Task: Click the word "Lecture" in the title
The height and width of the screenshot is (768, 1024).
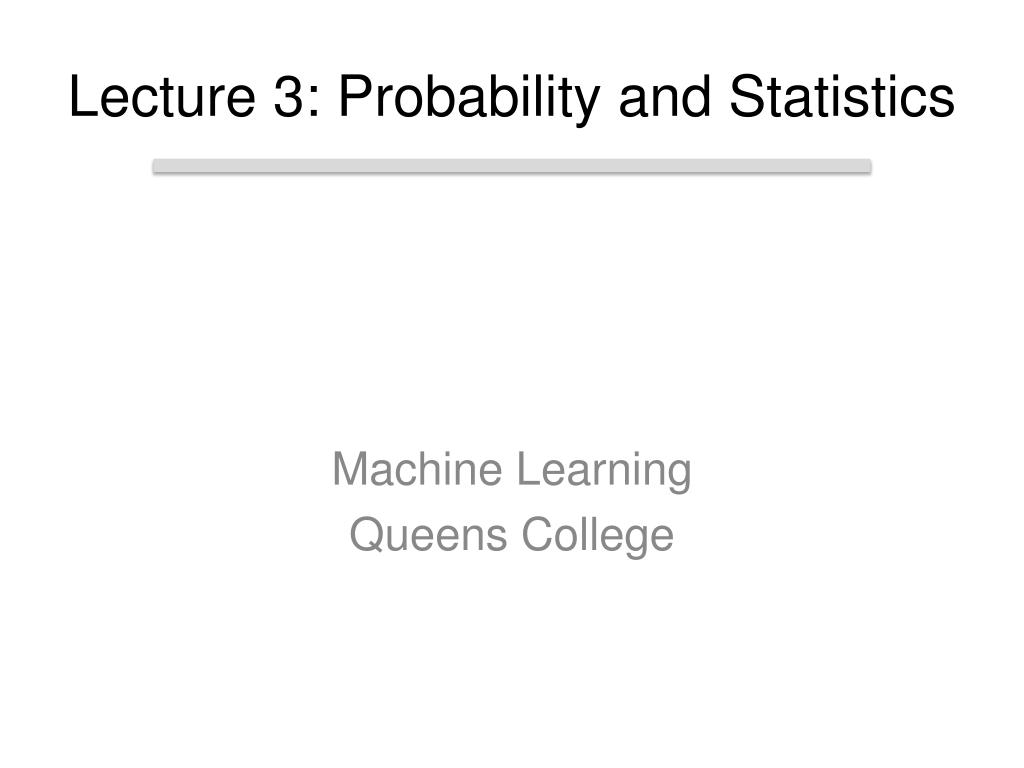Action: pyautogui.click(x=161, y=97)
